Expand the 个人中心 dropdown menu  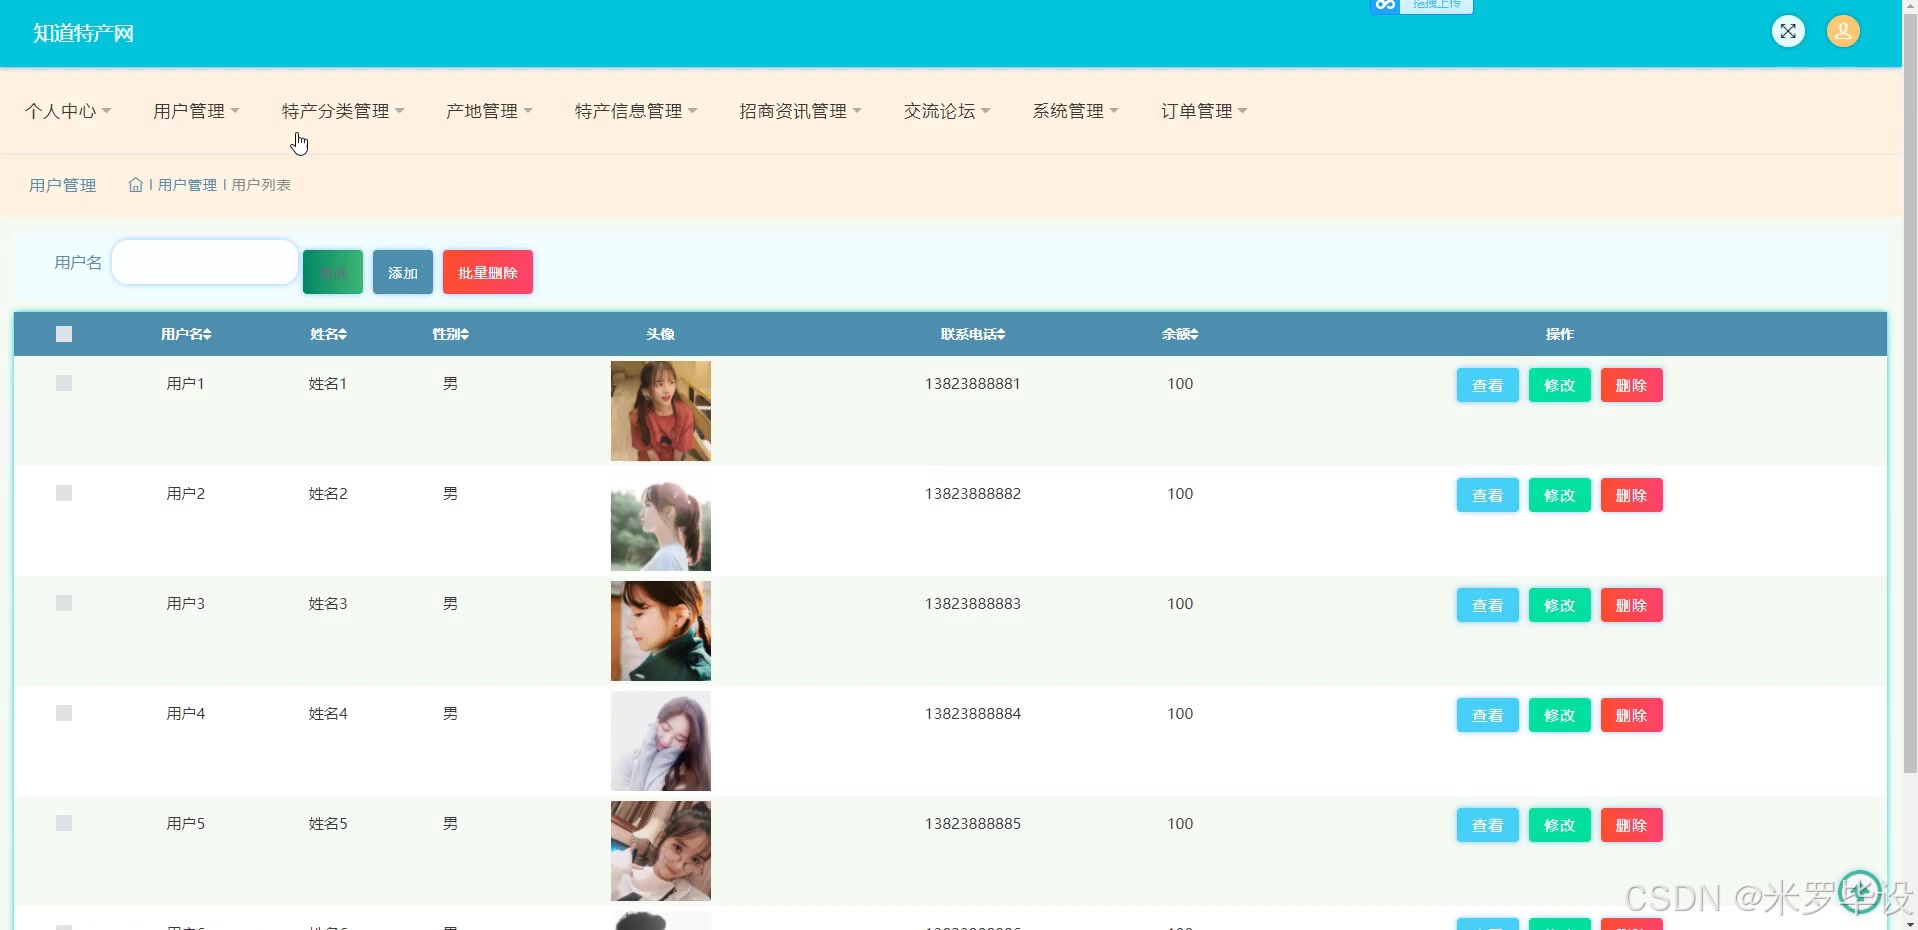point(68,111)
